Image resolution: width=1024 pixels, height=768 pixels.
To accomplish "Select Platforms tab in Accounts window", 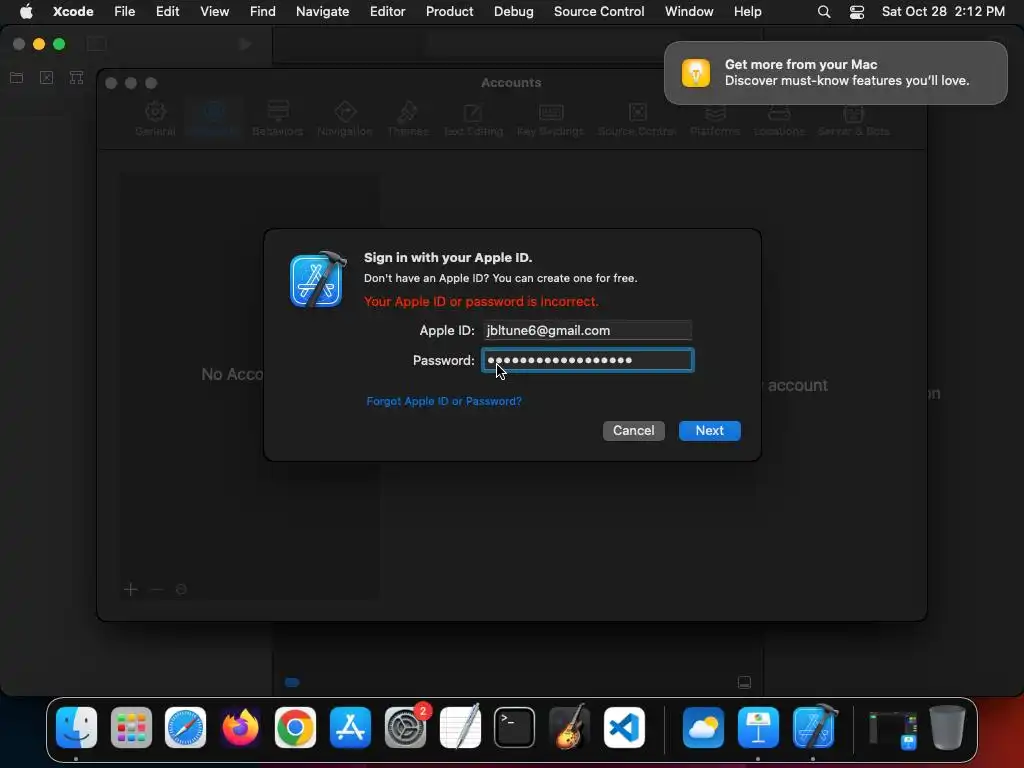I will coord(715,119).
